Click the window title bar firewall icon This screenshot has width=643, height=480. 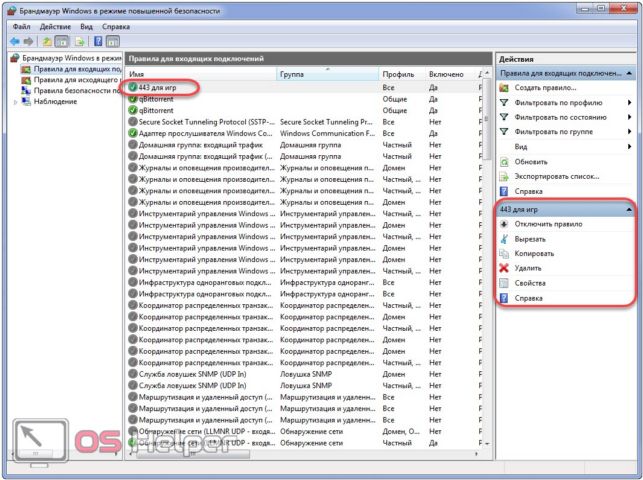(12, 11)
